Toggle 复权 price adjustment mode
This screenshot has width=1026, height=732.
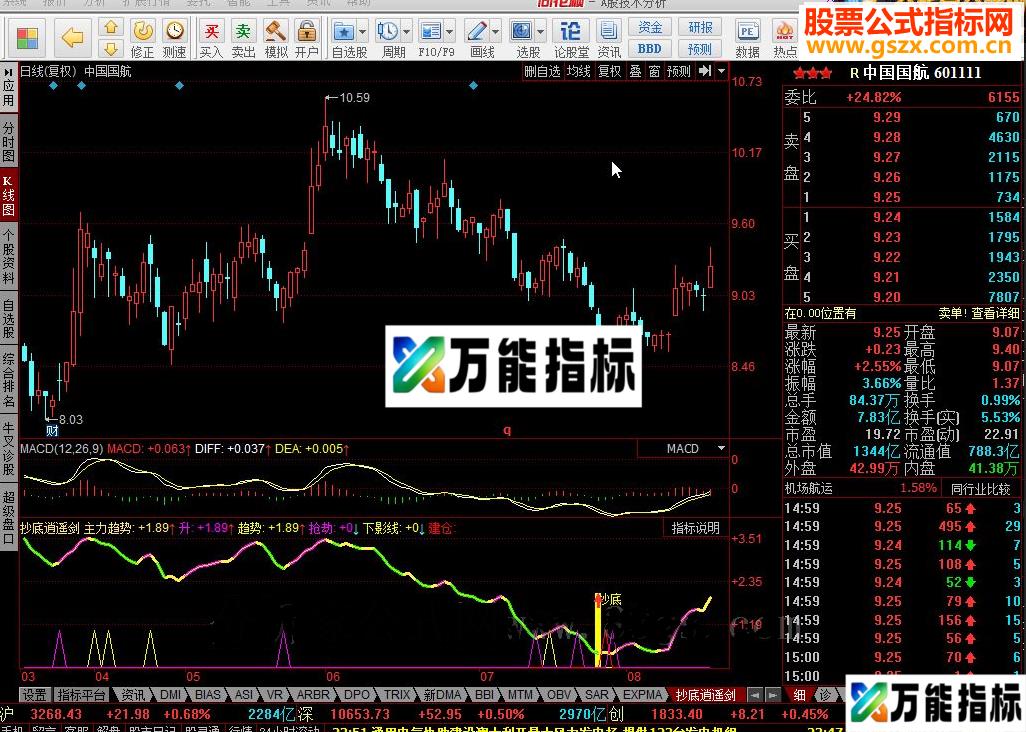point(609,71)
